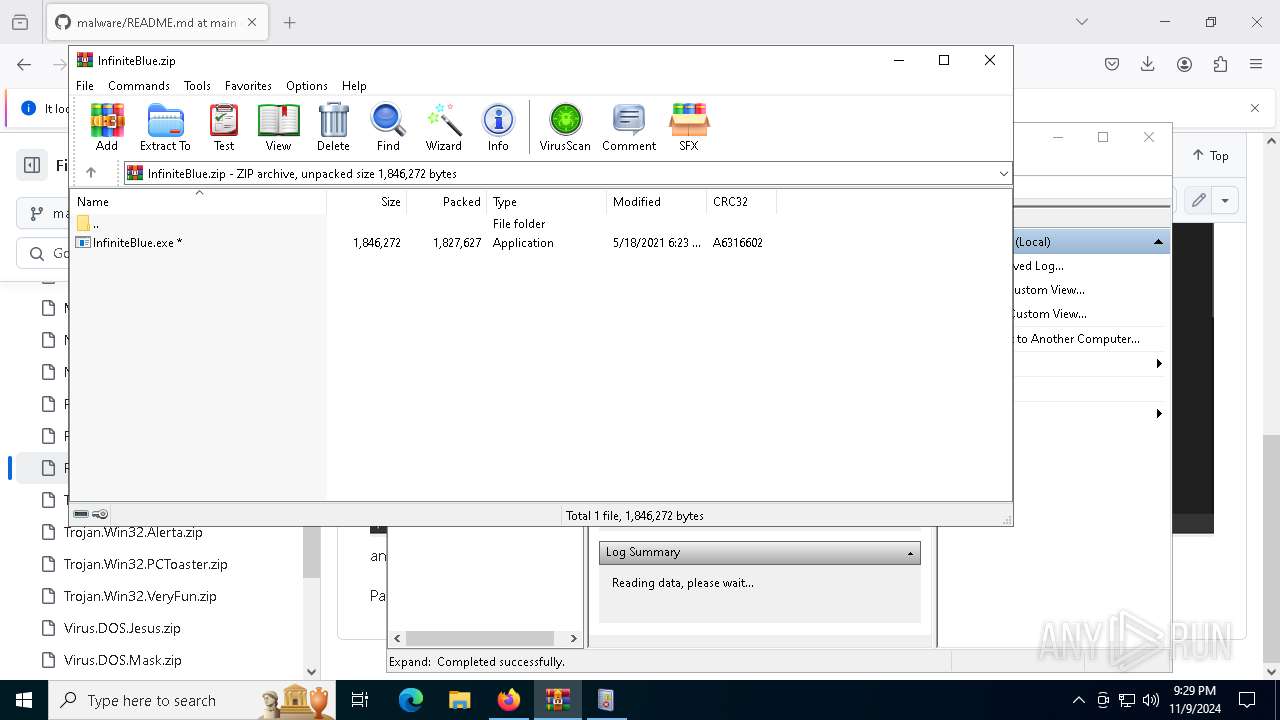The height and width of the screenshot is (720, 1280).
Task: Open the Favorites menu
Action: [x=248, y=86]
